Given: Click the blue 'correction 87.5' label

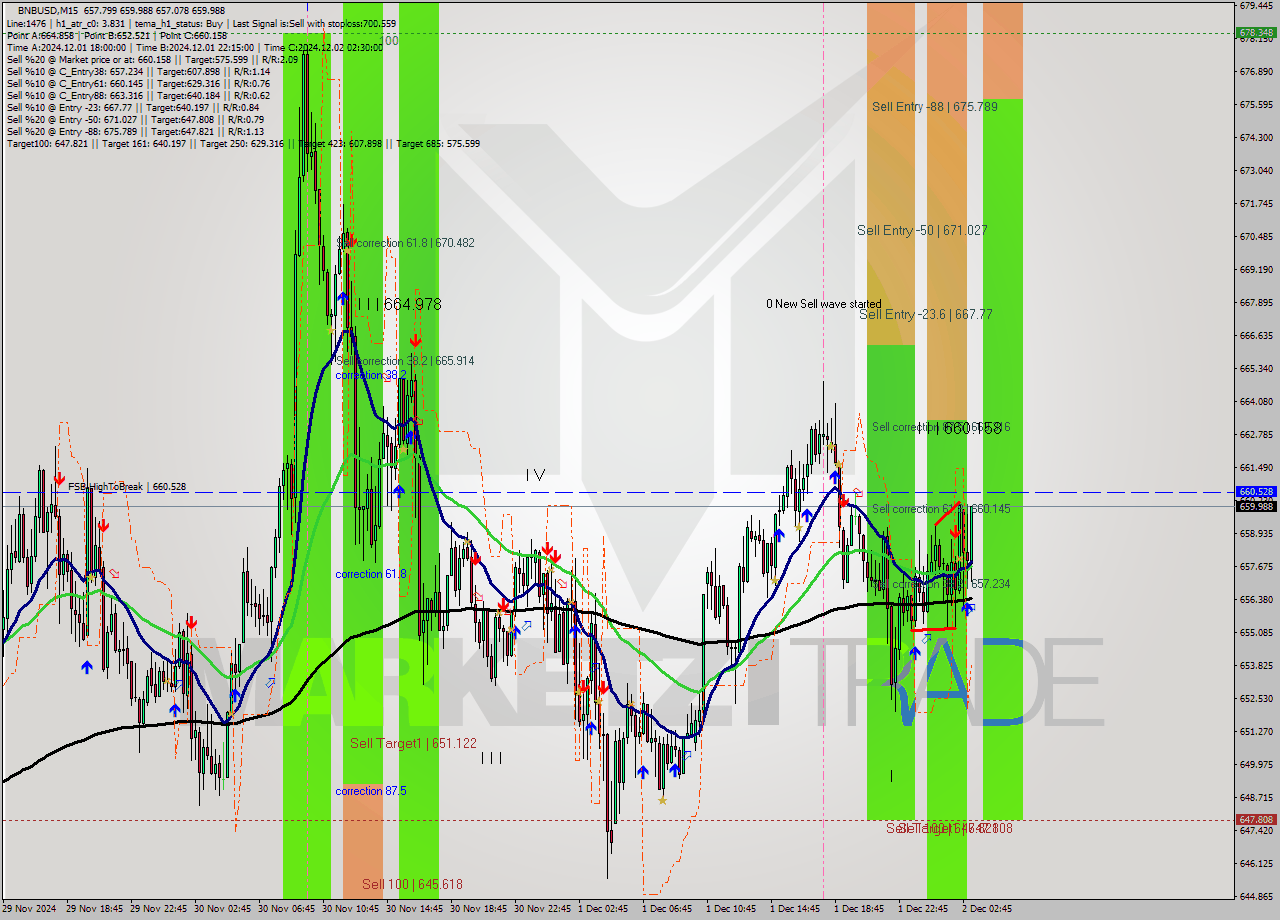Looking at the screenshot, I should pos(371,791).
